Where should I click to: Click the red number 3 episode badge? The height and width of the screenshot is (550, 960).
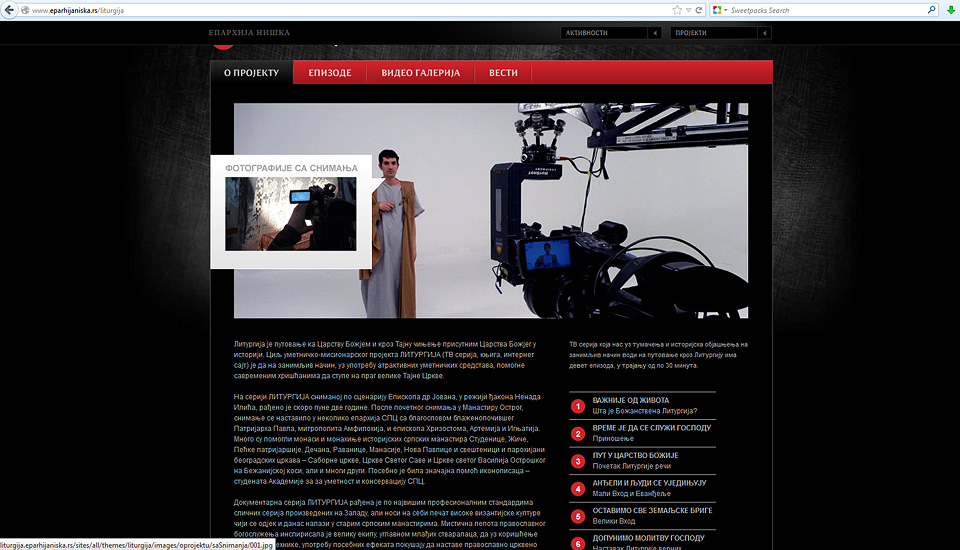578,461
